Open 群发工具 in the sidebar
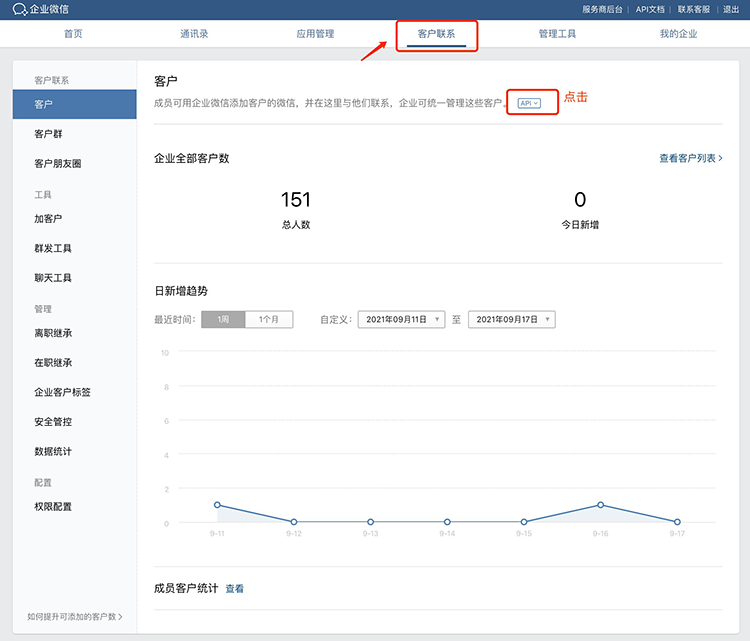The height and width of the screenshot is (641, 750). coord(53,248)
